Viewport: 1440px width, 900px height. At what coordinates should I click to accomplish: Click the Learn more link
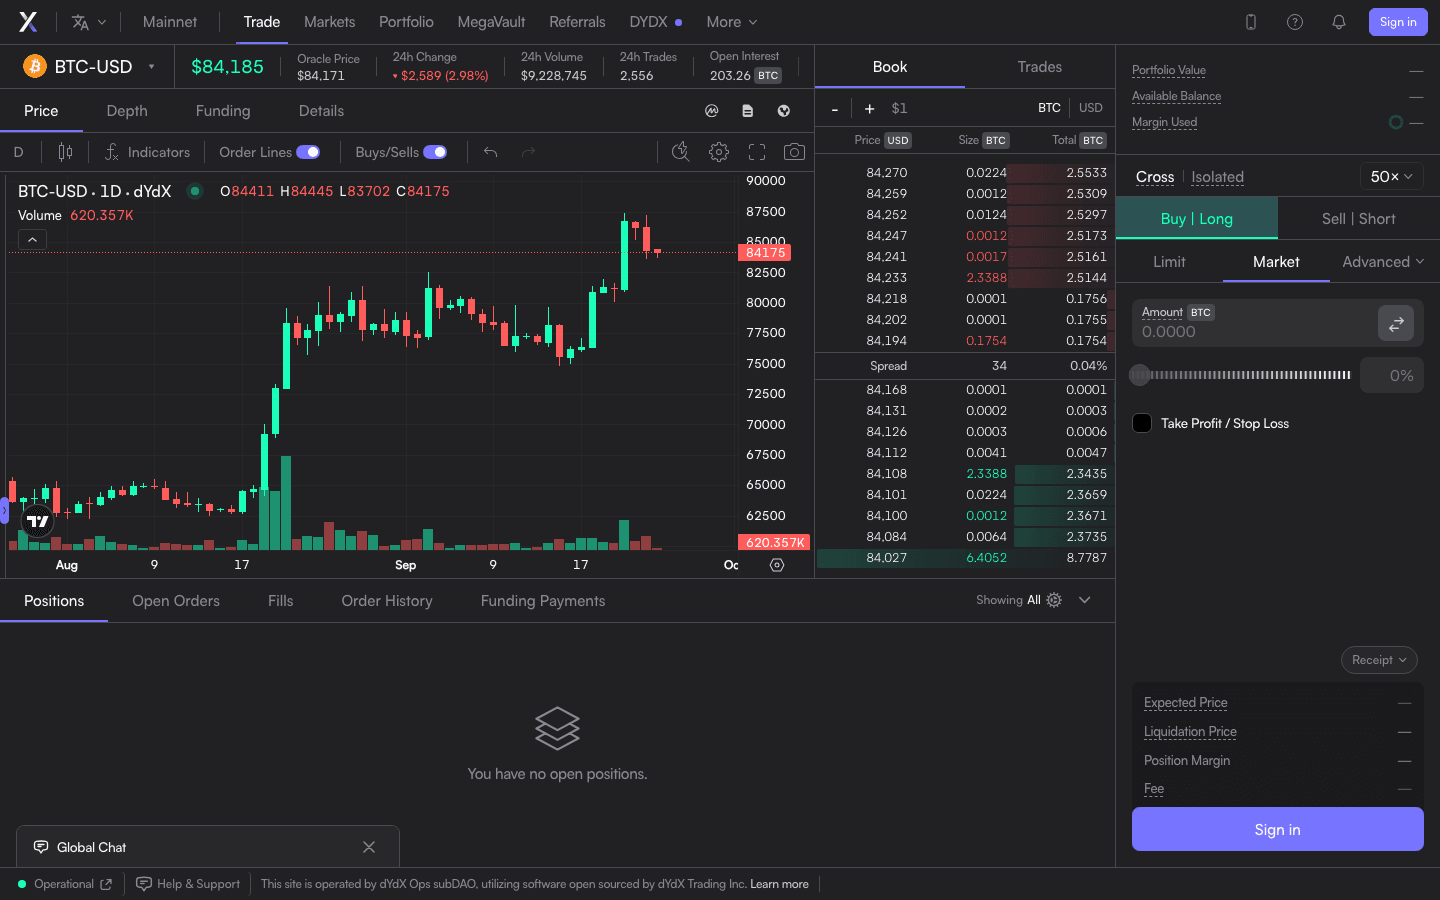click(x=779, y=884)
